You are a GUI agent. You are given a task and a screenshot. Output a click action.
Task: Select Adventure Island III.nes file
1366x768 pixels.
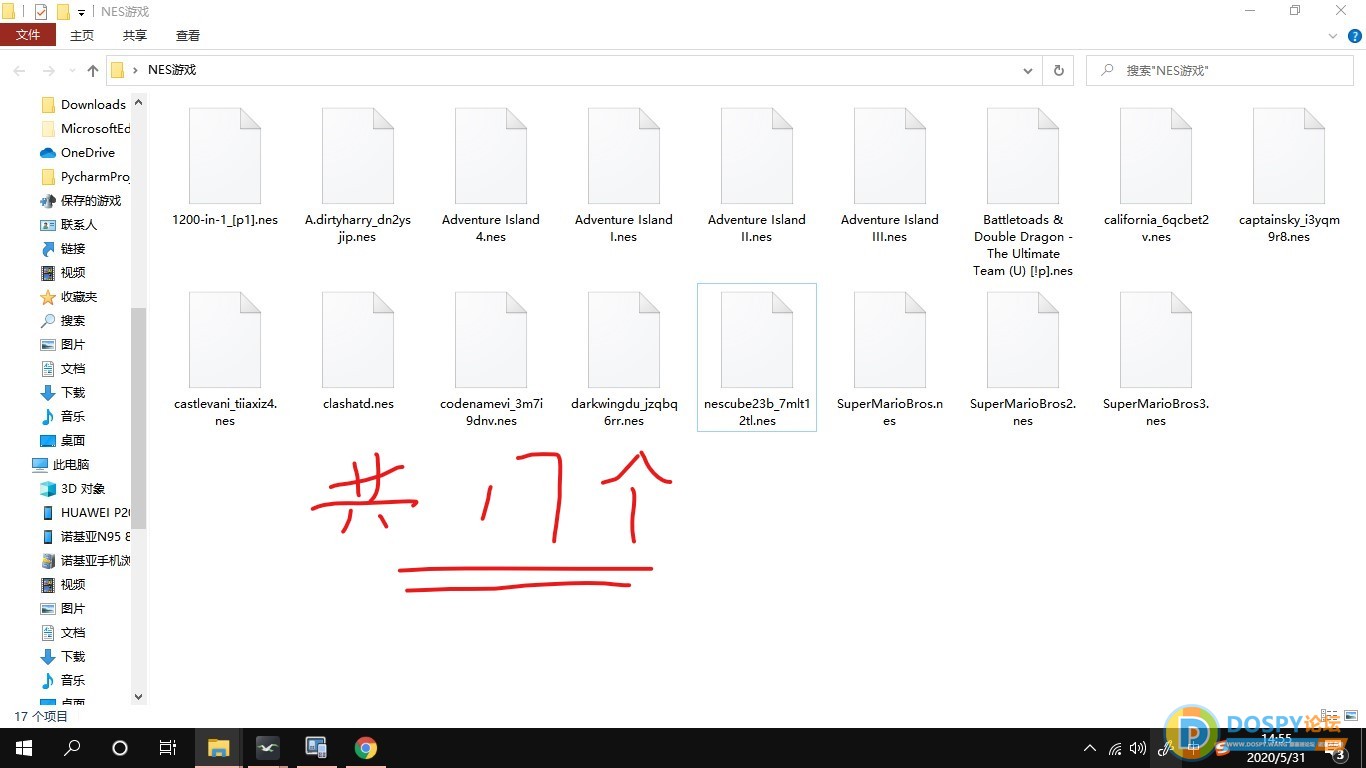coord(890,177)
